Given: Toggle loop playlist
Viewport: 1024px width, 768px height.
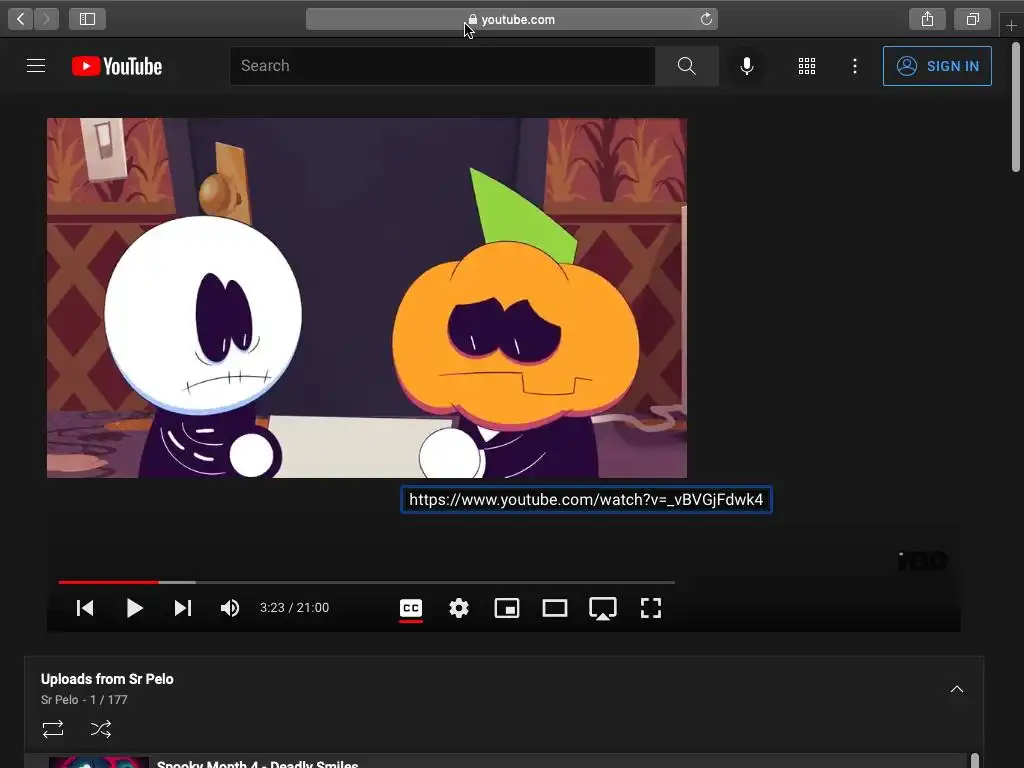Looking at the screenshot, I should [x=53, y=729].
